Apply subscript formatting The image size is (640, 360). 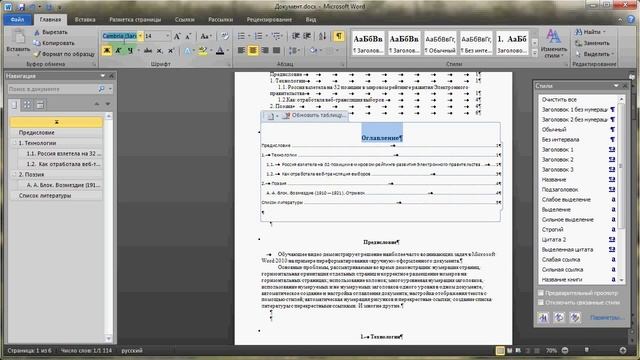(x=160, y=51)
